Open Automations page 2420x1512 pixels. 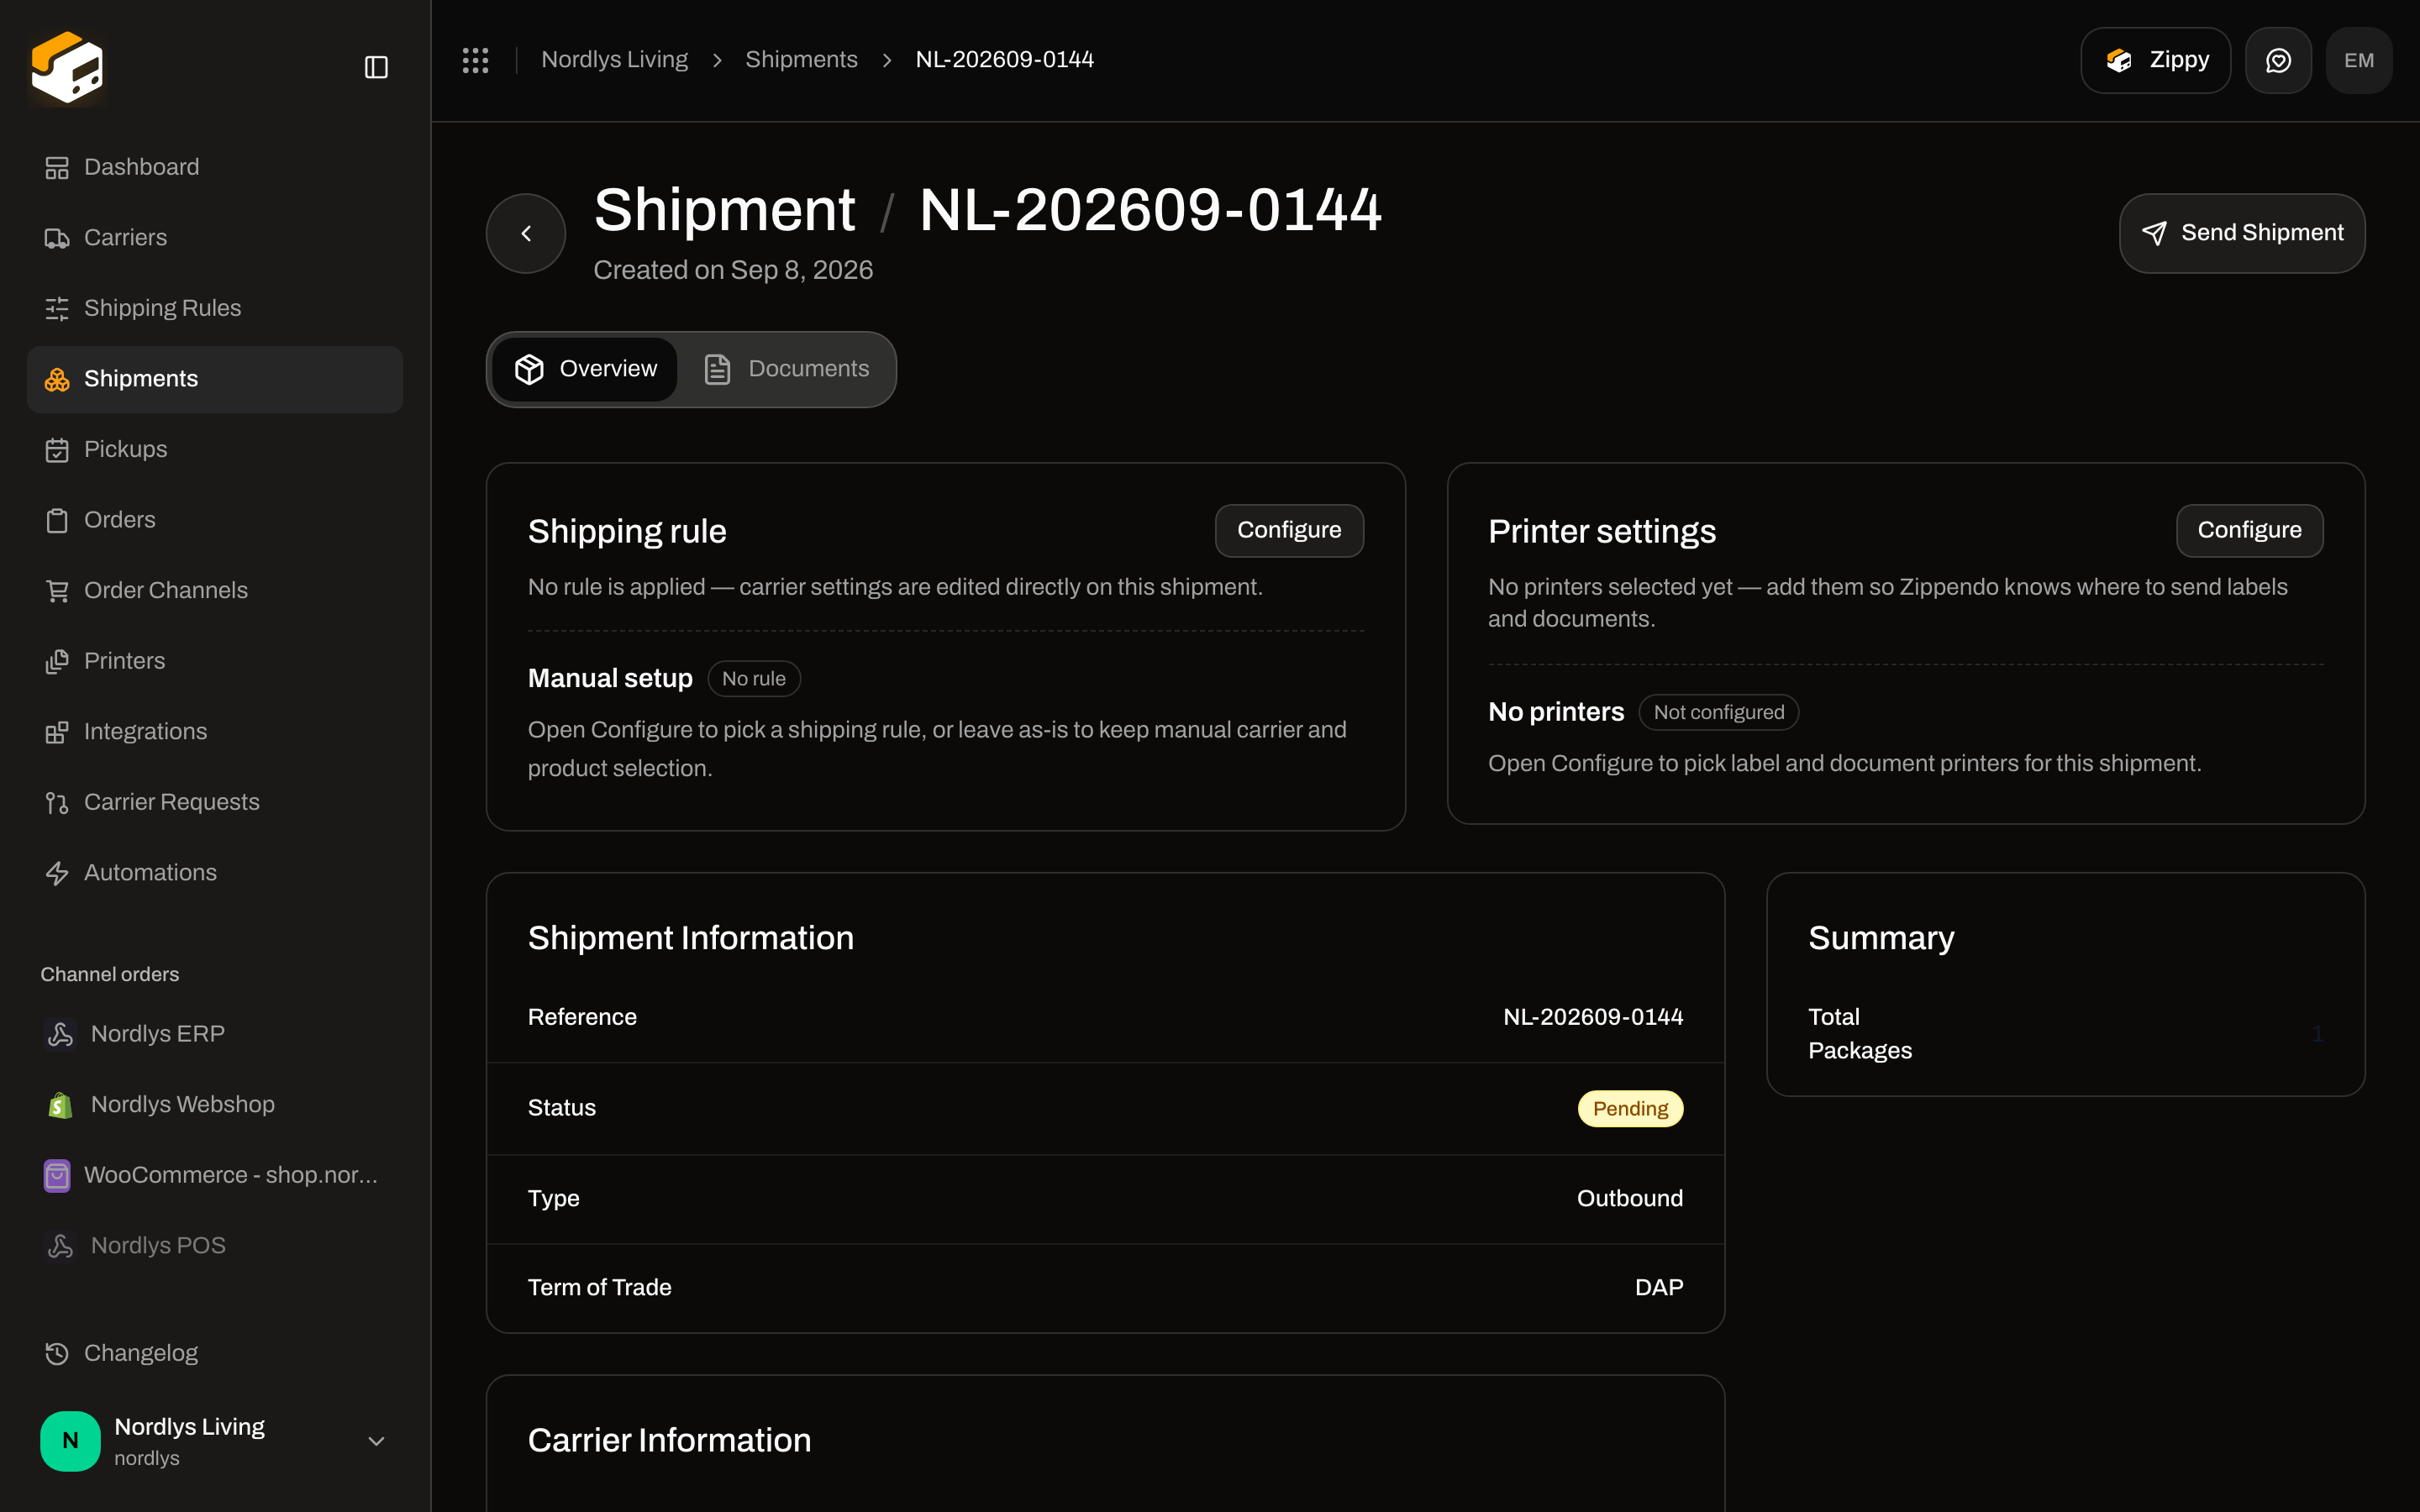(215, 873)
